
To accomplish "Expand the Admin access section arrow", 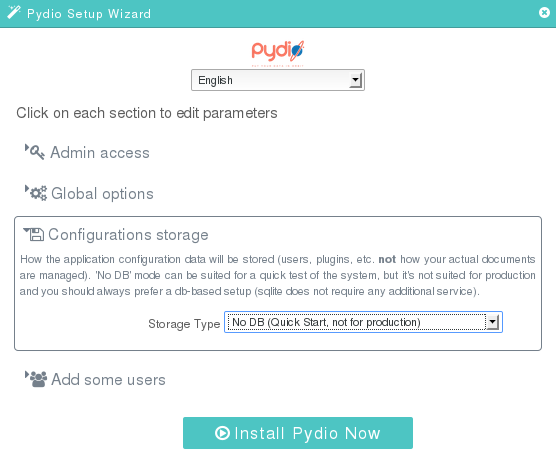I will (x=27, y=148).
